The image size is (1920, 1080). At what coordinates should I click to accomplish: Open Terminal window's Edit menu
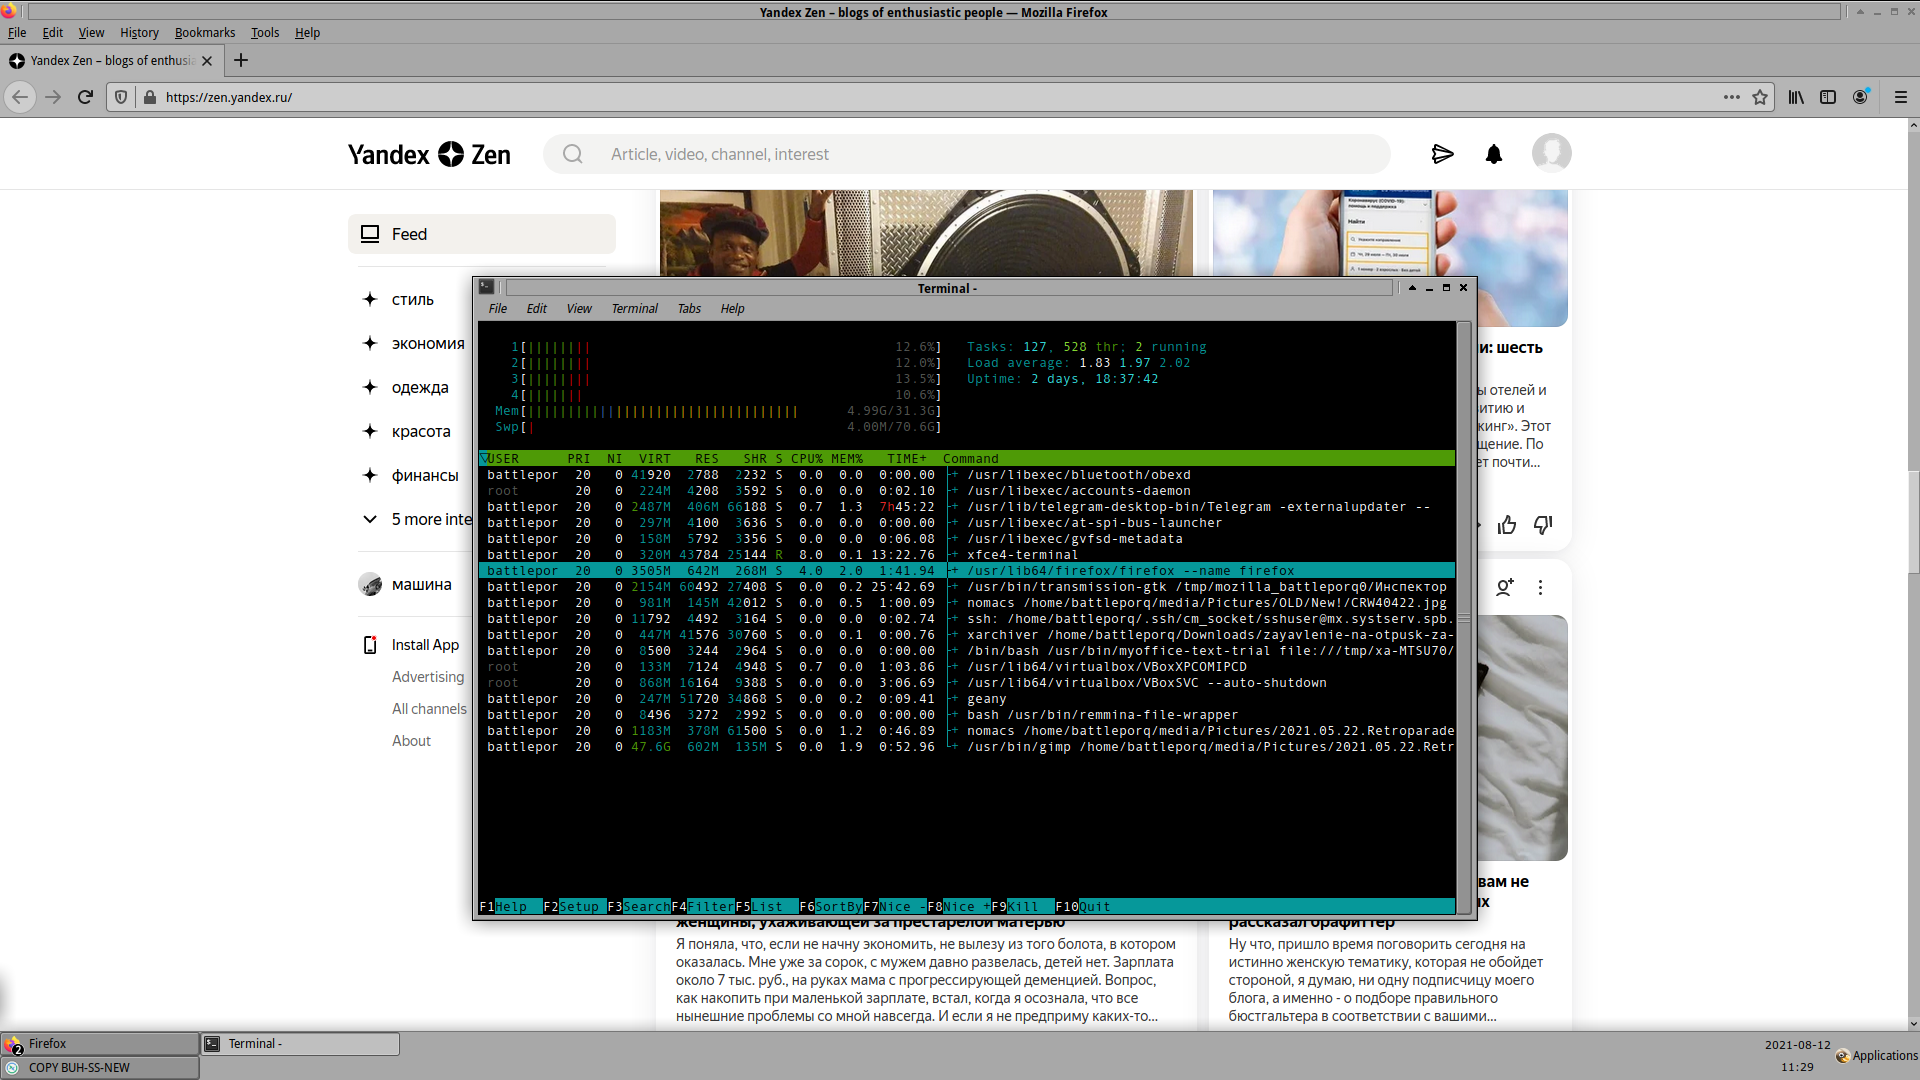point(537,309)
